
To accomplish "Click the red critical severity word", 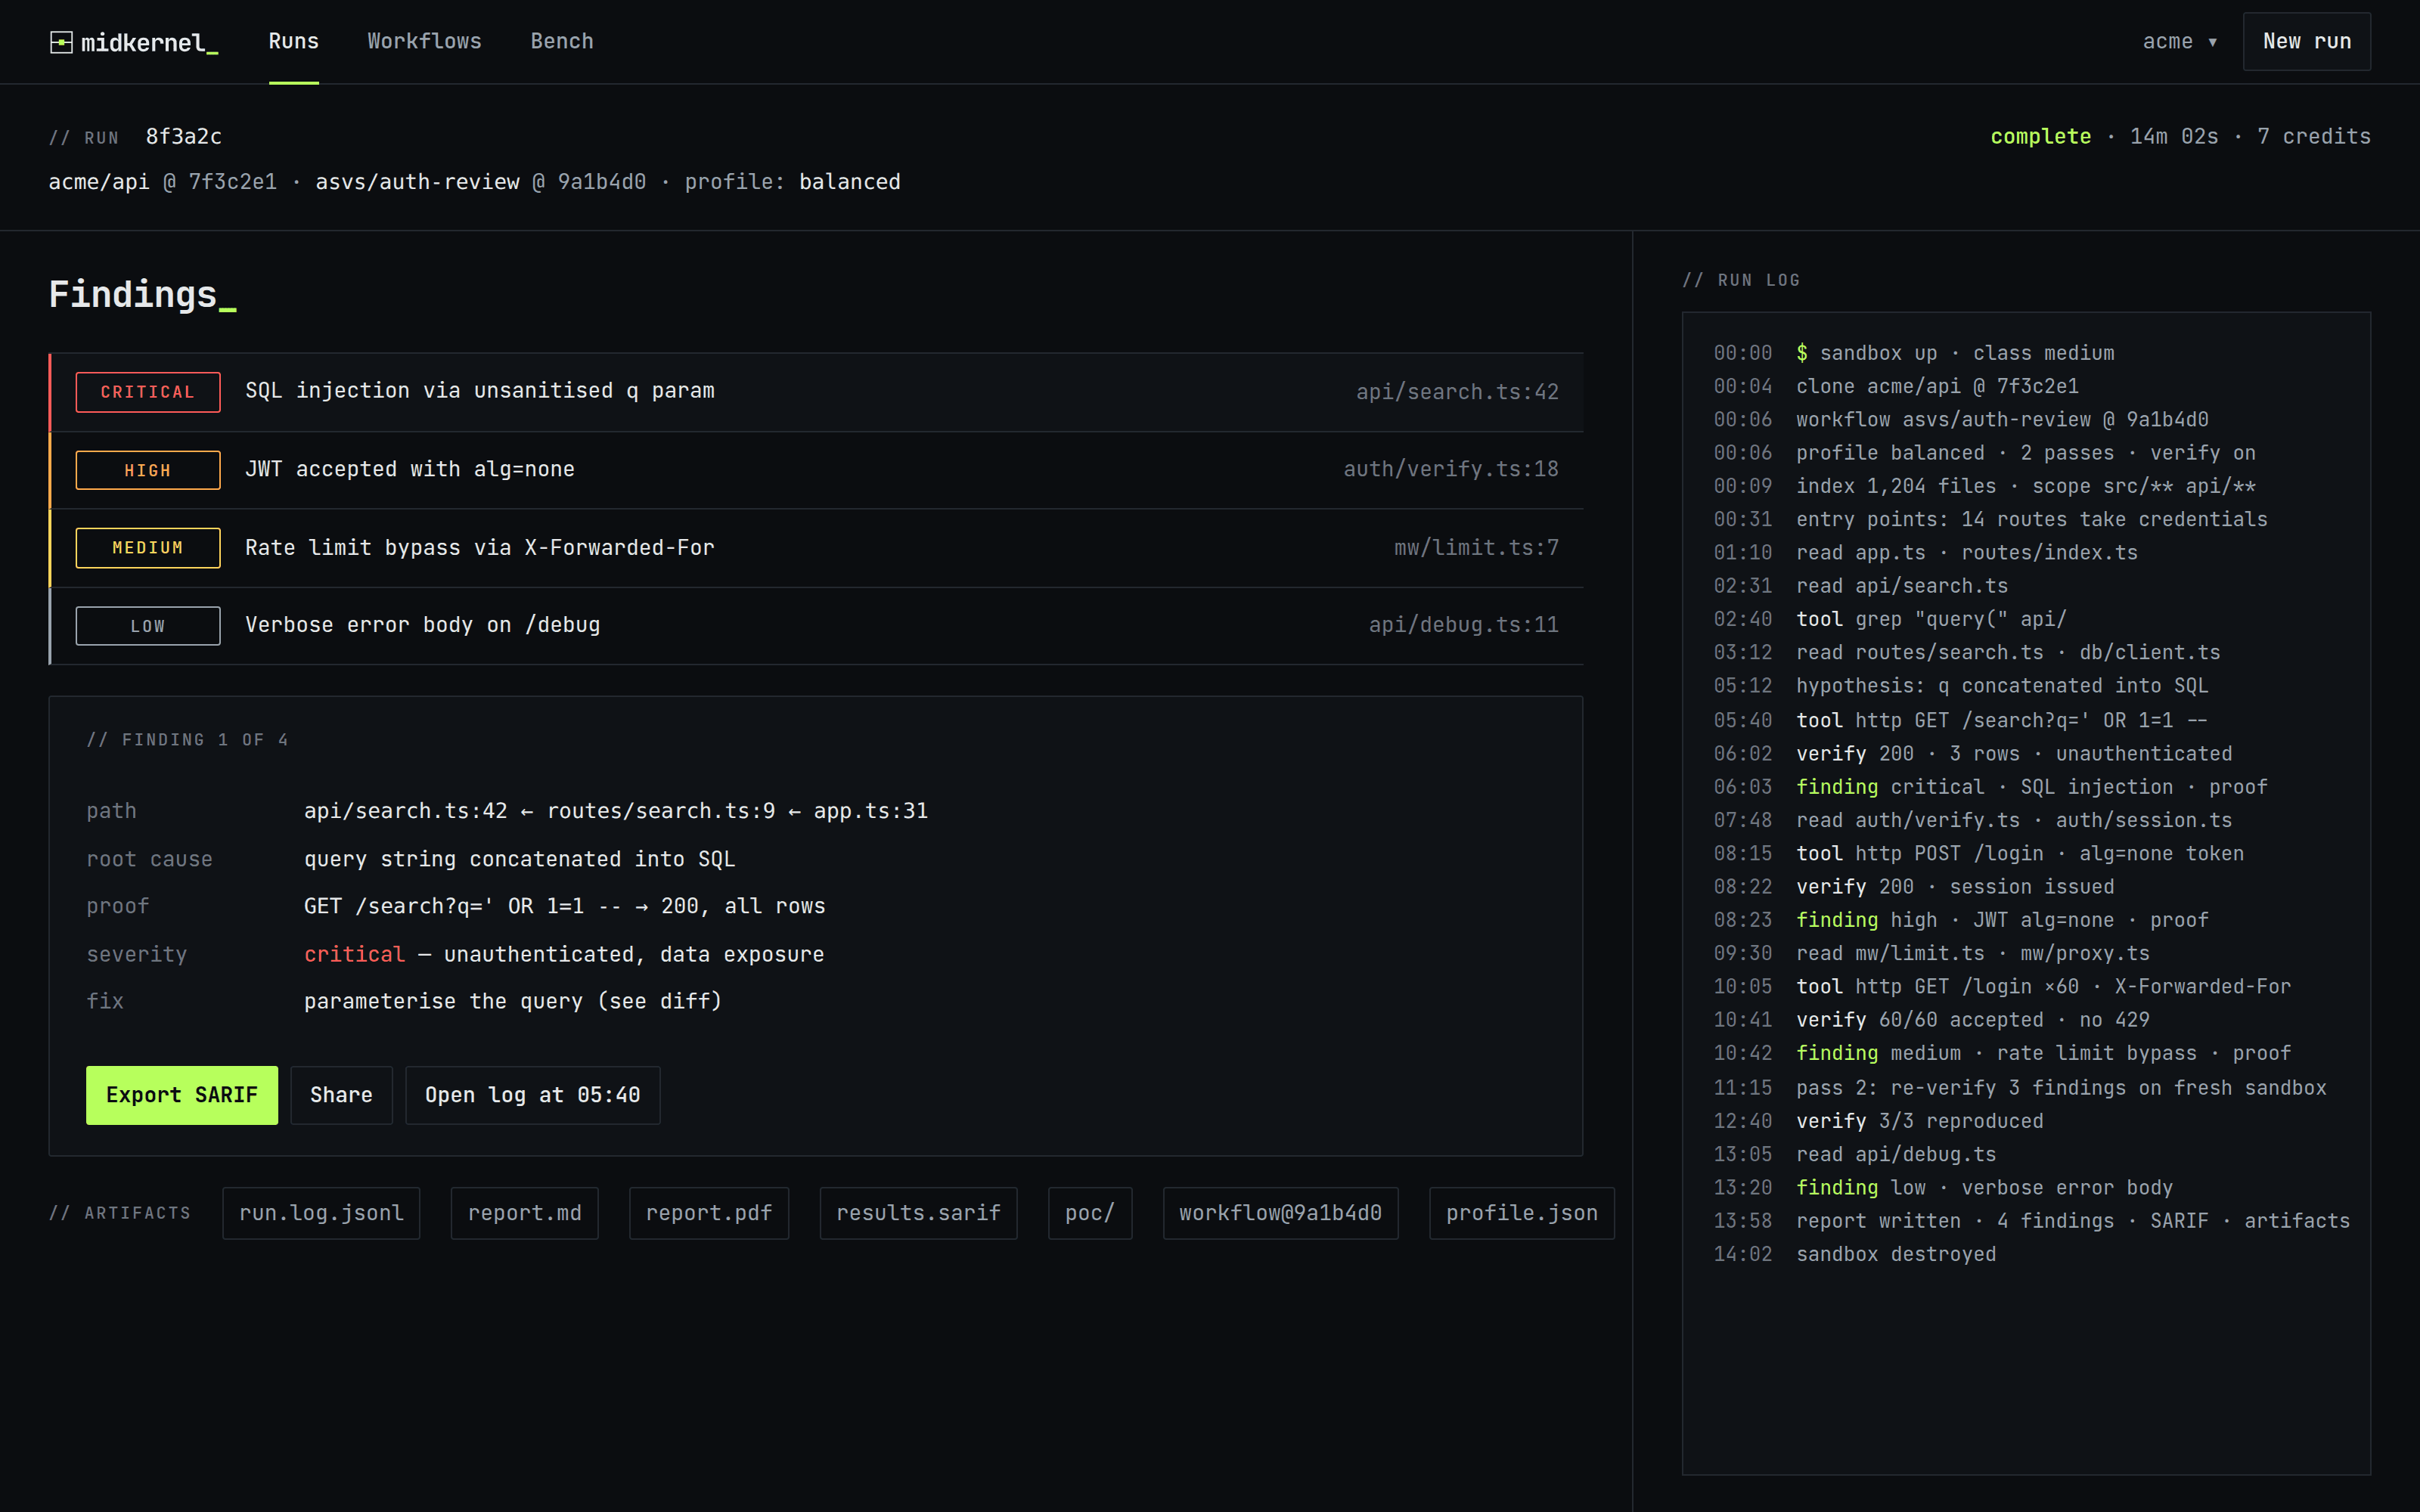I will [x=354, y=954].
